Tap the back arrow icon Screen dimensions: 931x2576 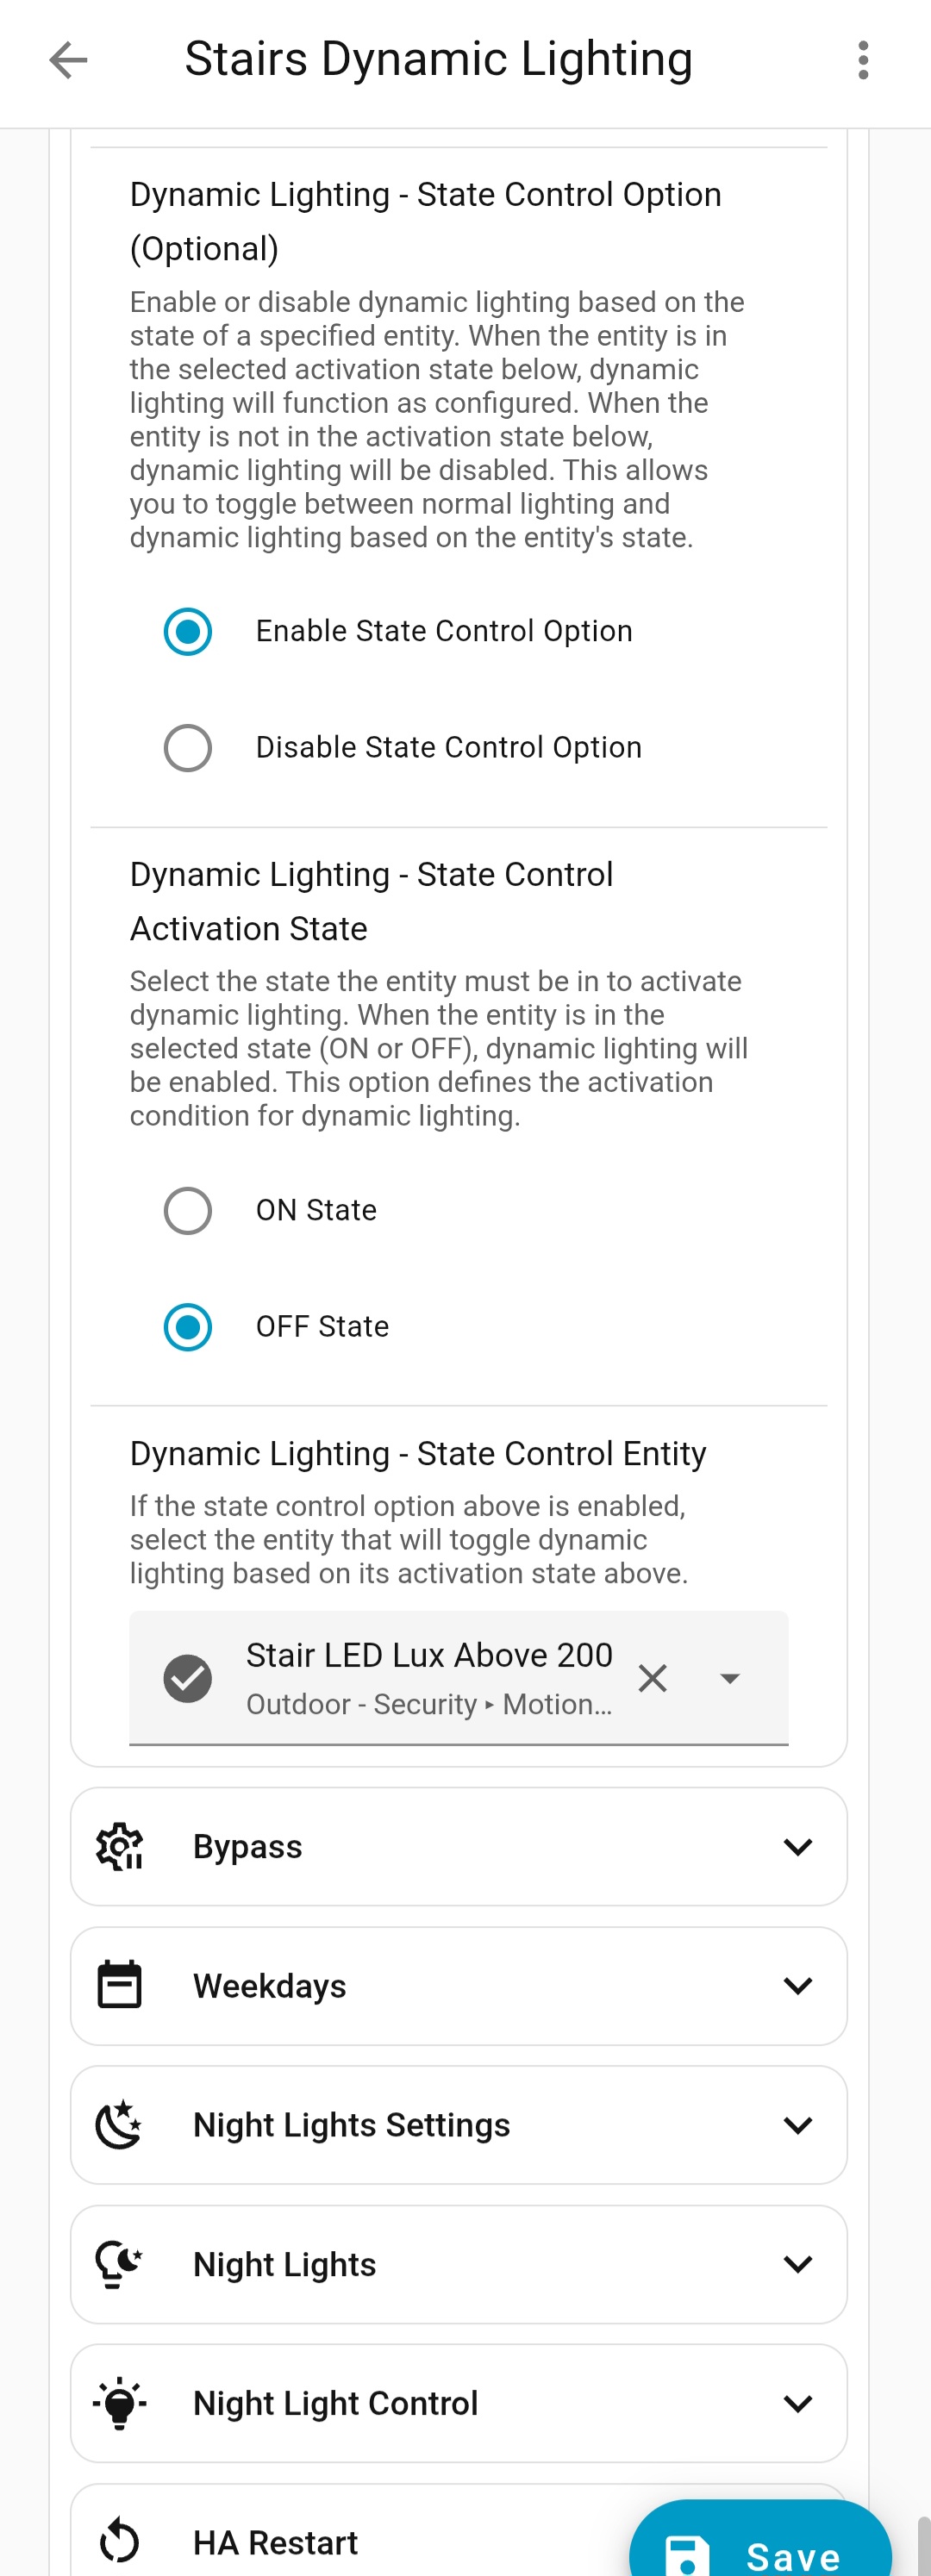68,60
